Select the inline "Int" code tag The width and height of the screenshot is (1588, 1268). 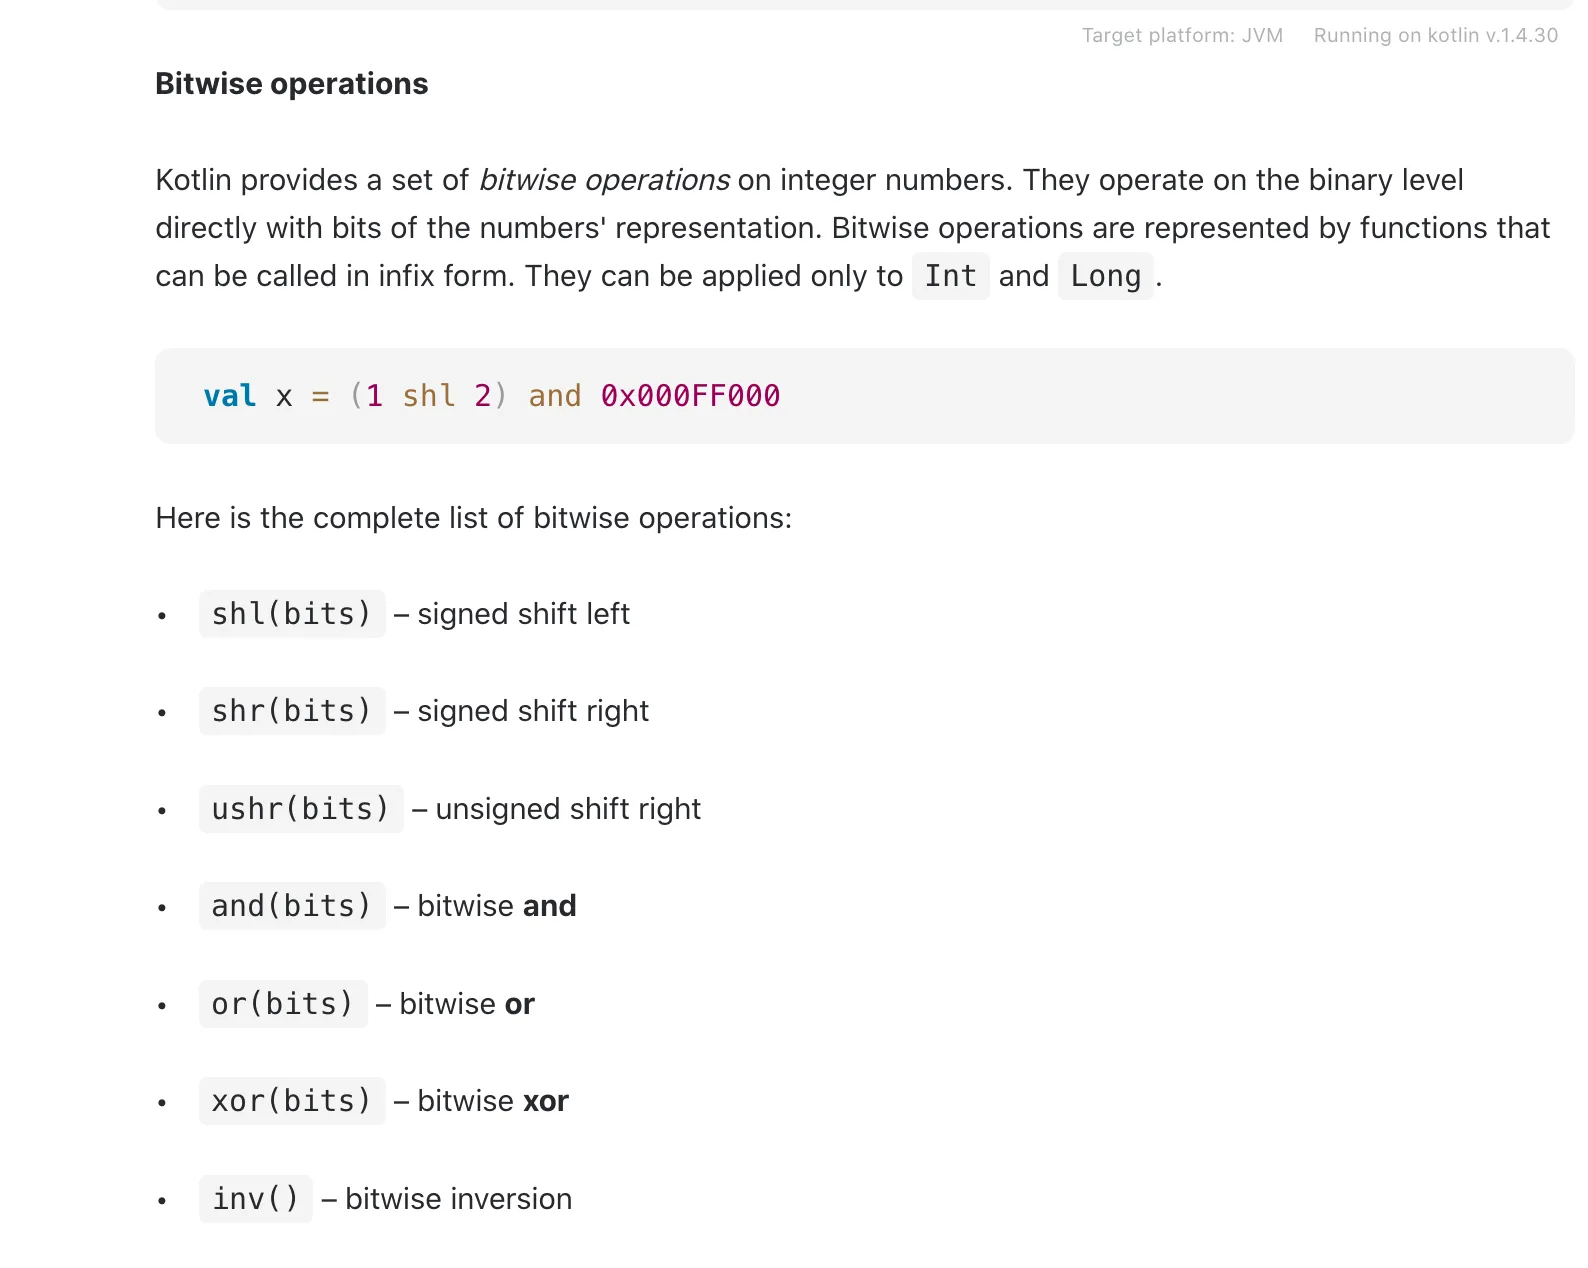(950, 276)
